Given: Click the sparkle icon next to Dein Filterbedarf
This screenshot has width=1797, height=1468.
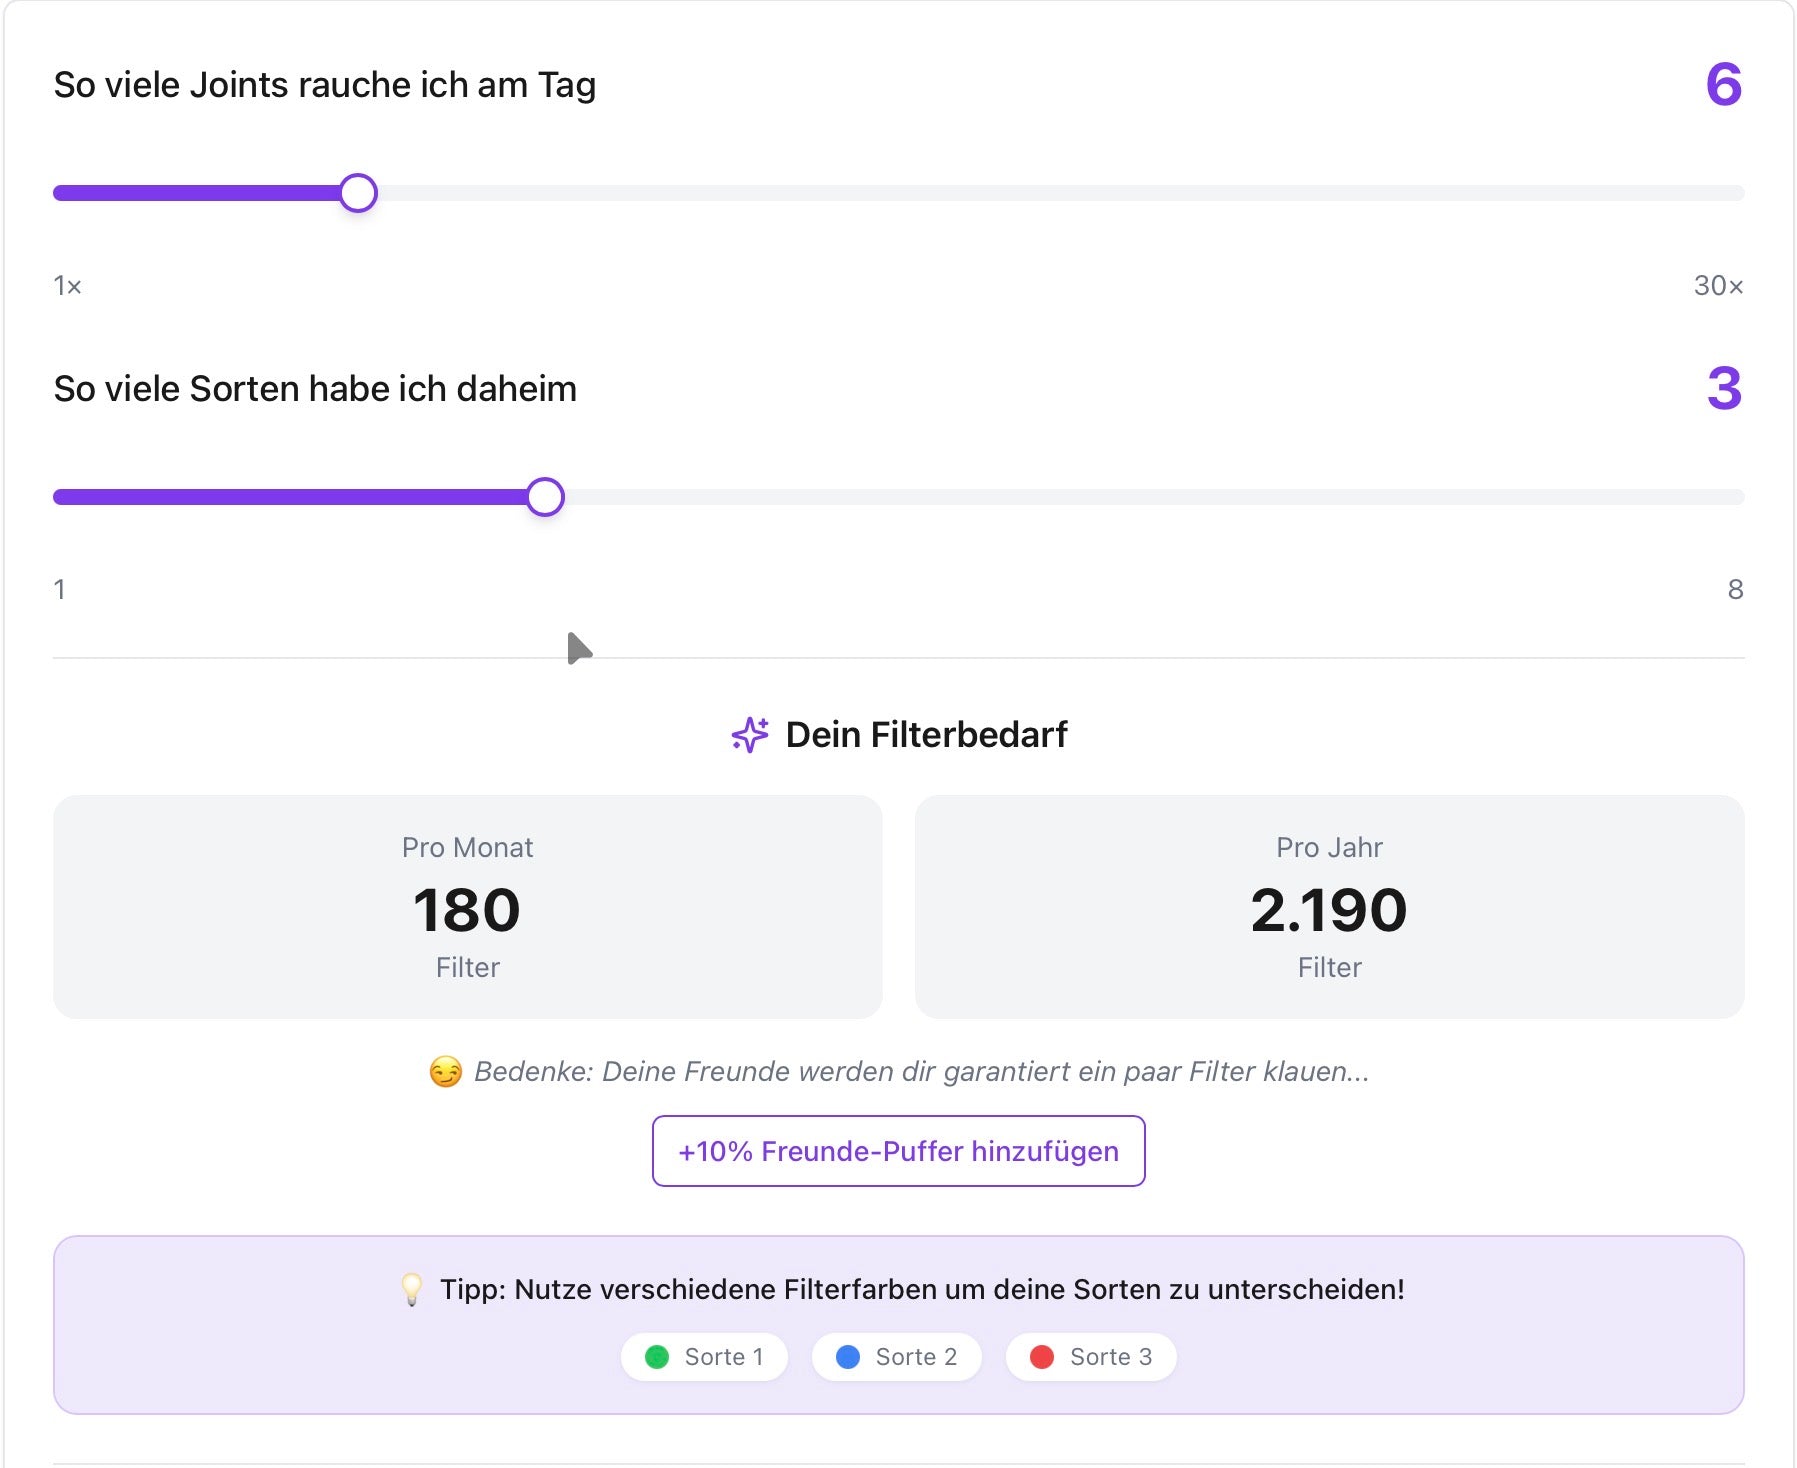Looking at the screenshot, I should point(749,734).
